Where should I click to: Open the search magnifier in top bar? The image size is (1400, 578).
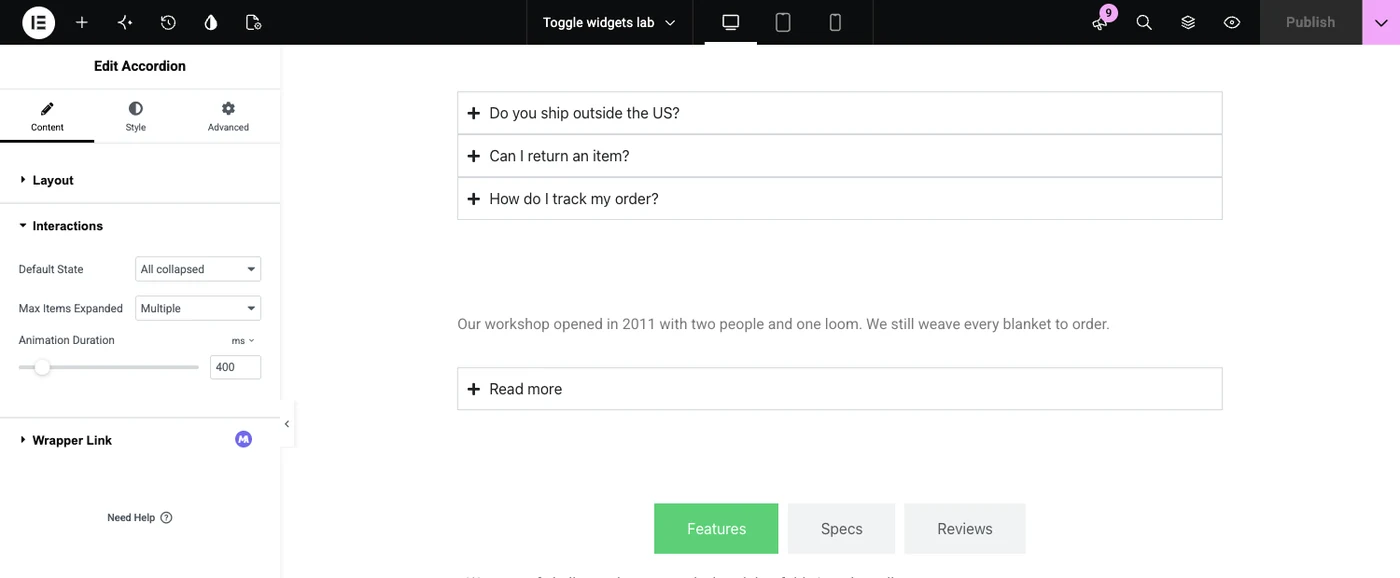tap(1144, 22)
